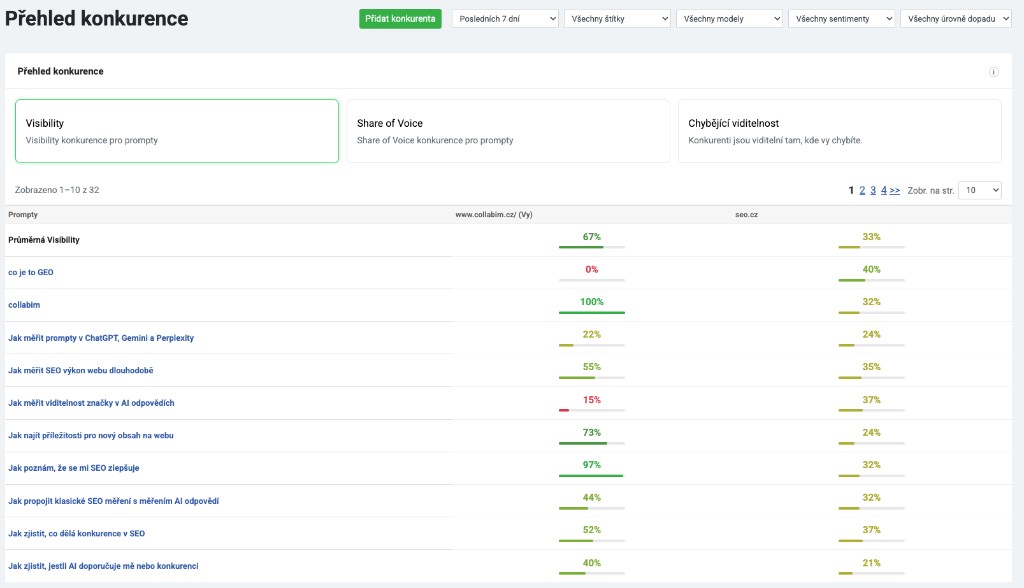Click the seo.cz column header
Image resolution: width=1024 pixels, height=588 pixels.
point(746,215)
